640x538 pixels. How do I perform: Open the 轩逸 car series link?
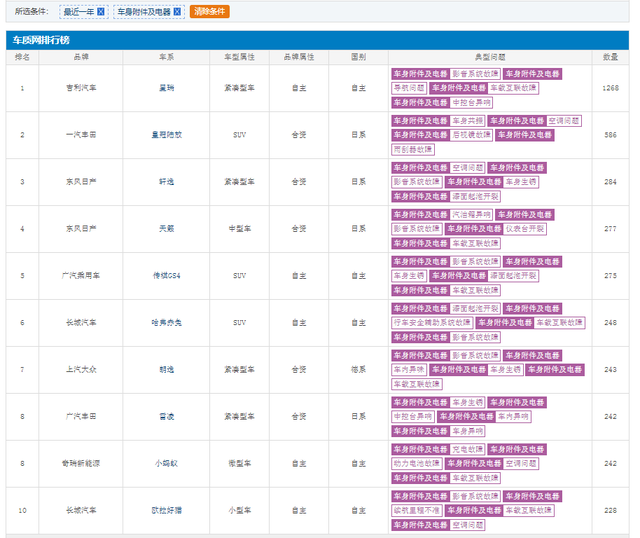pyautogui.click(x=167, y=182)
